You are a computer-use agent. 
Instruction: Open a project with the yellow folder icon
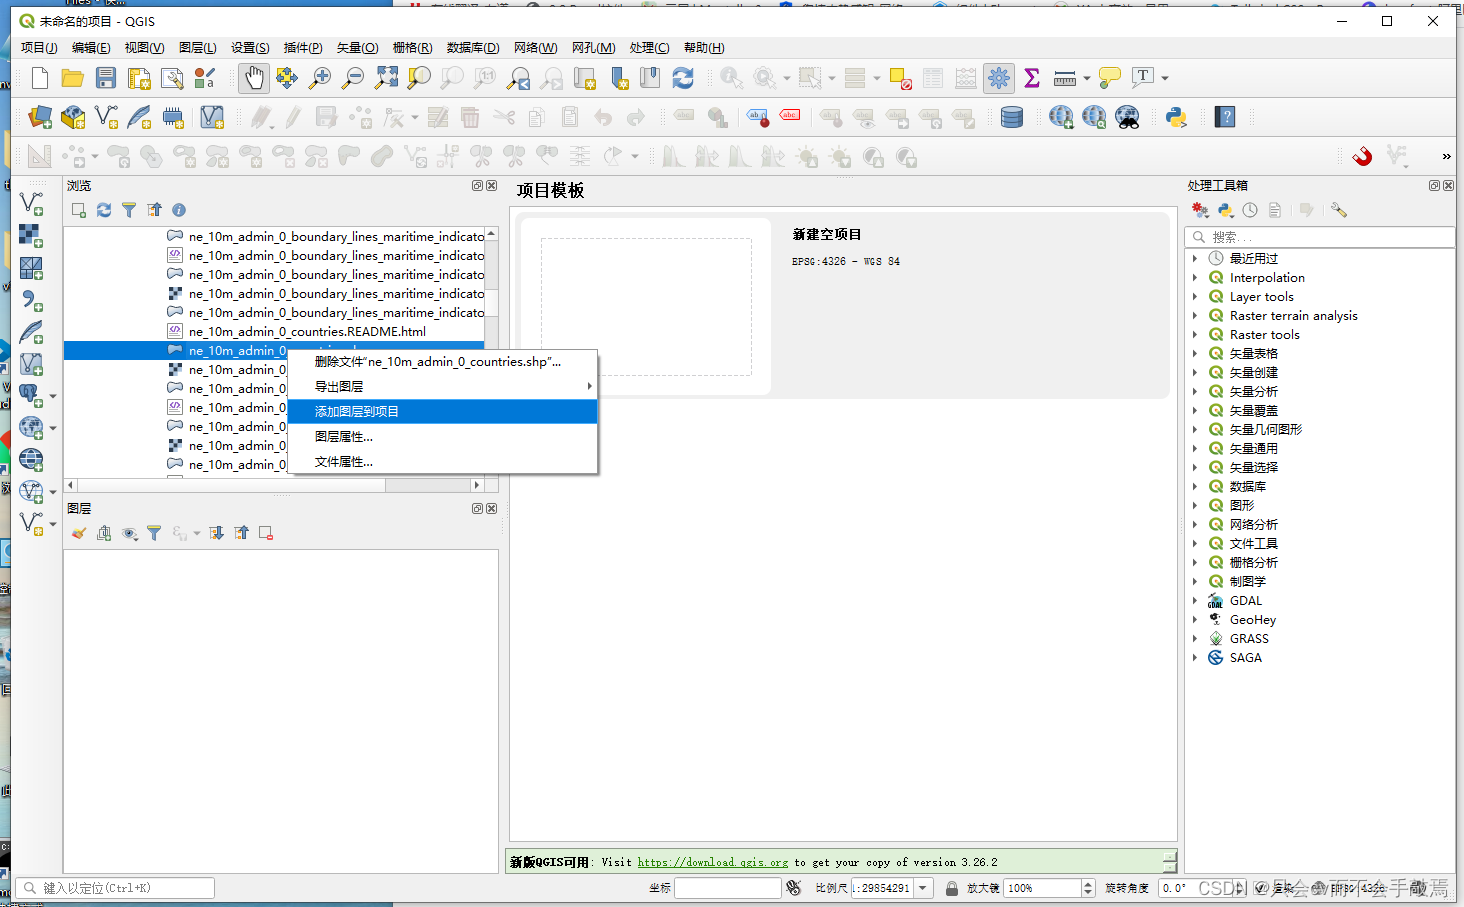tap(73, 78)
